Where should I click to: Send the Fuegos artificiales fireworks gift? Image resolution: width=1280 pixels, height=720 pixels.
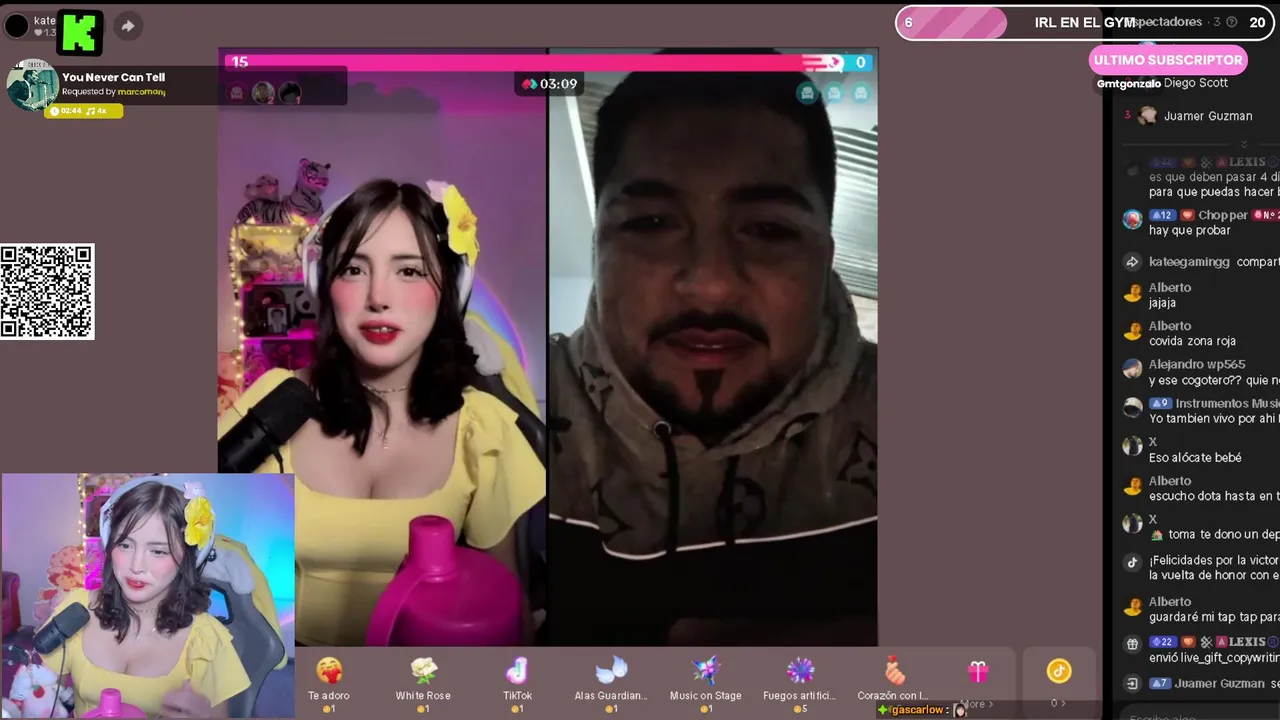[800, 684]
